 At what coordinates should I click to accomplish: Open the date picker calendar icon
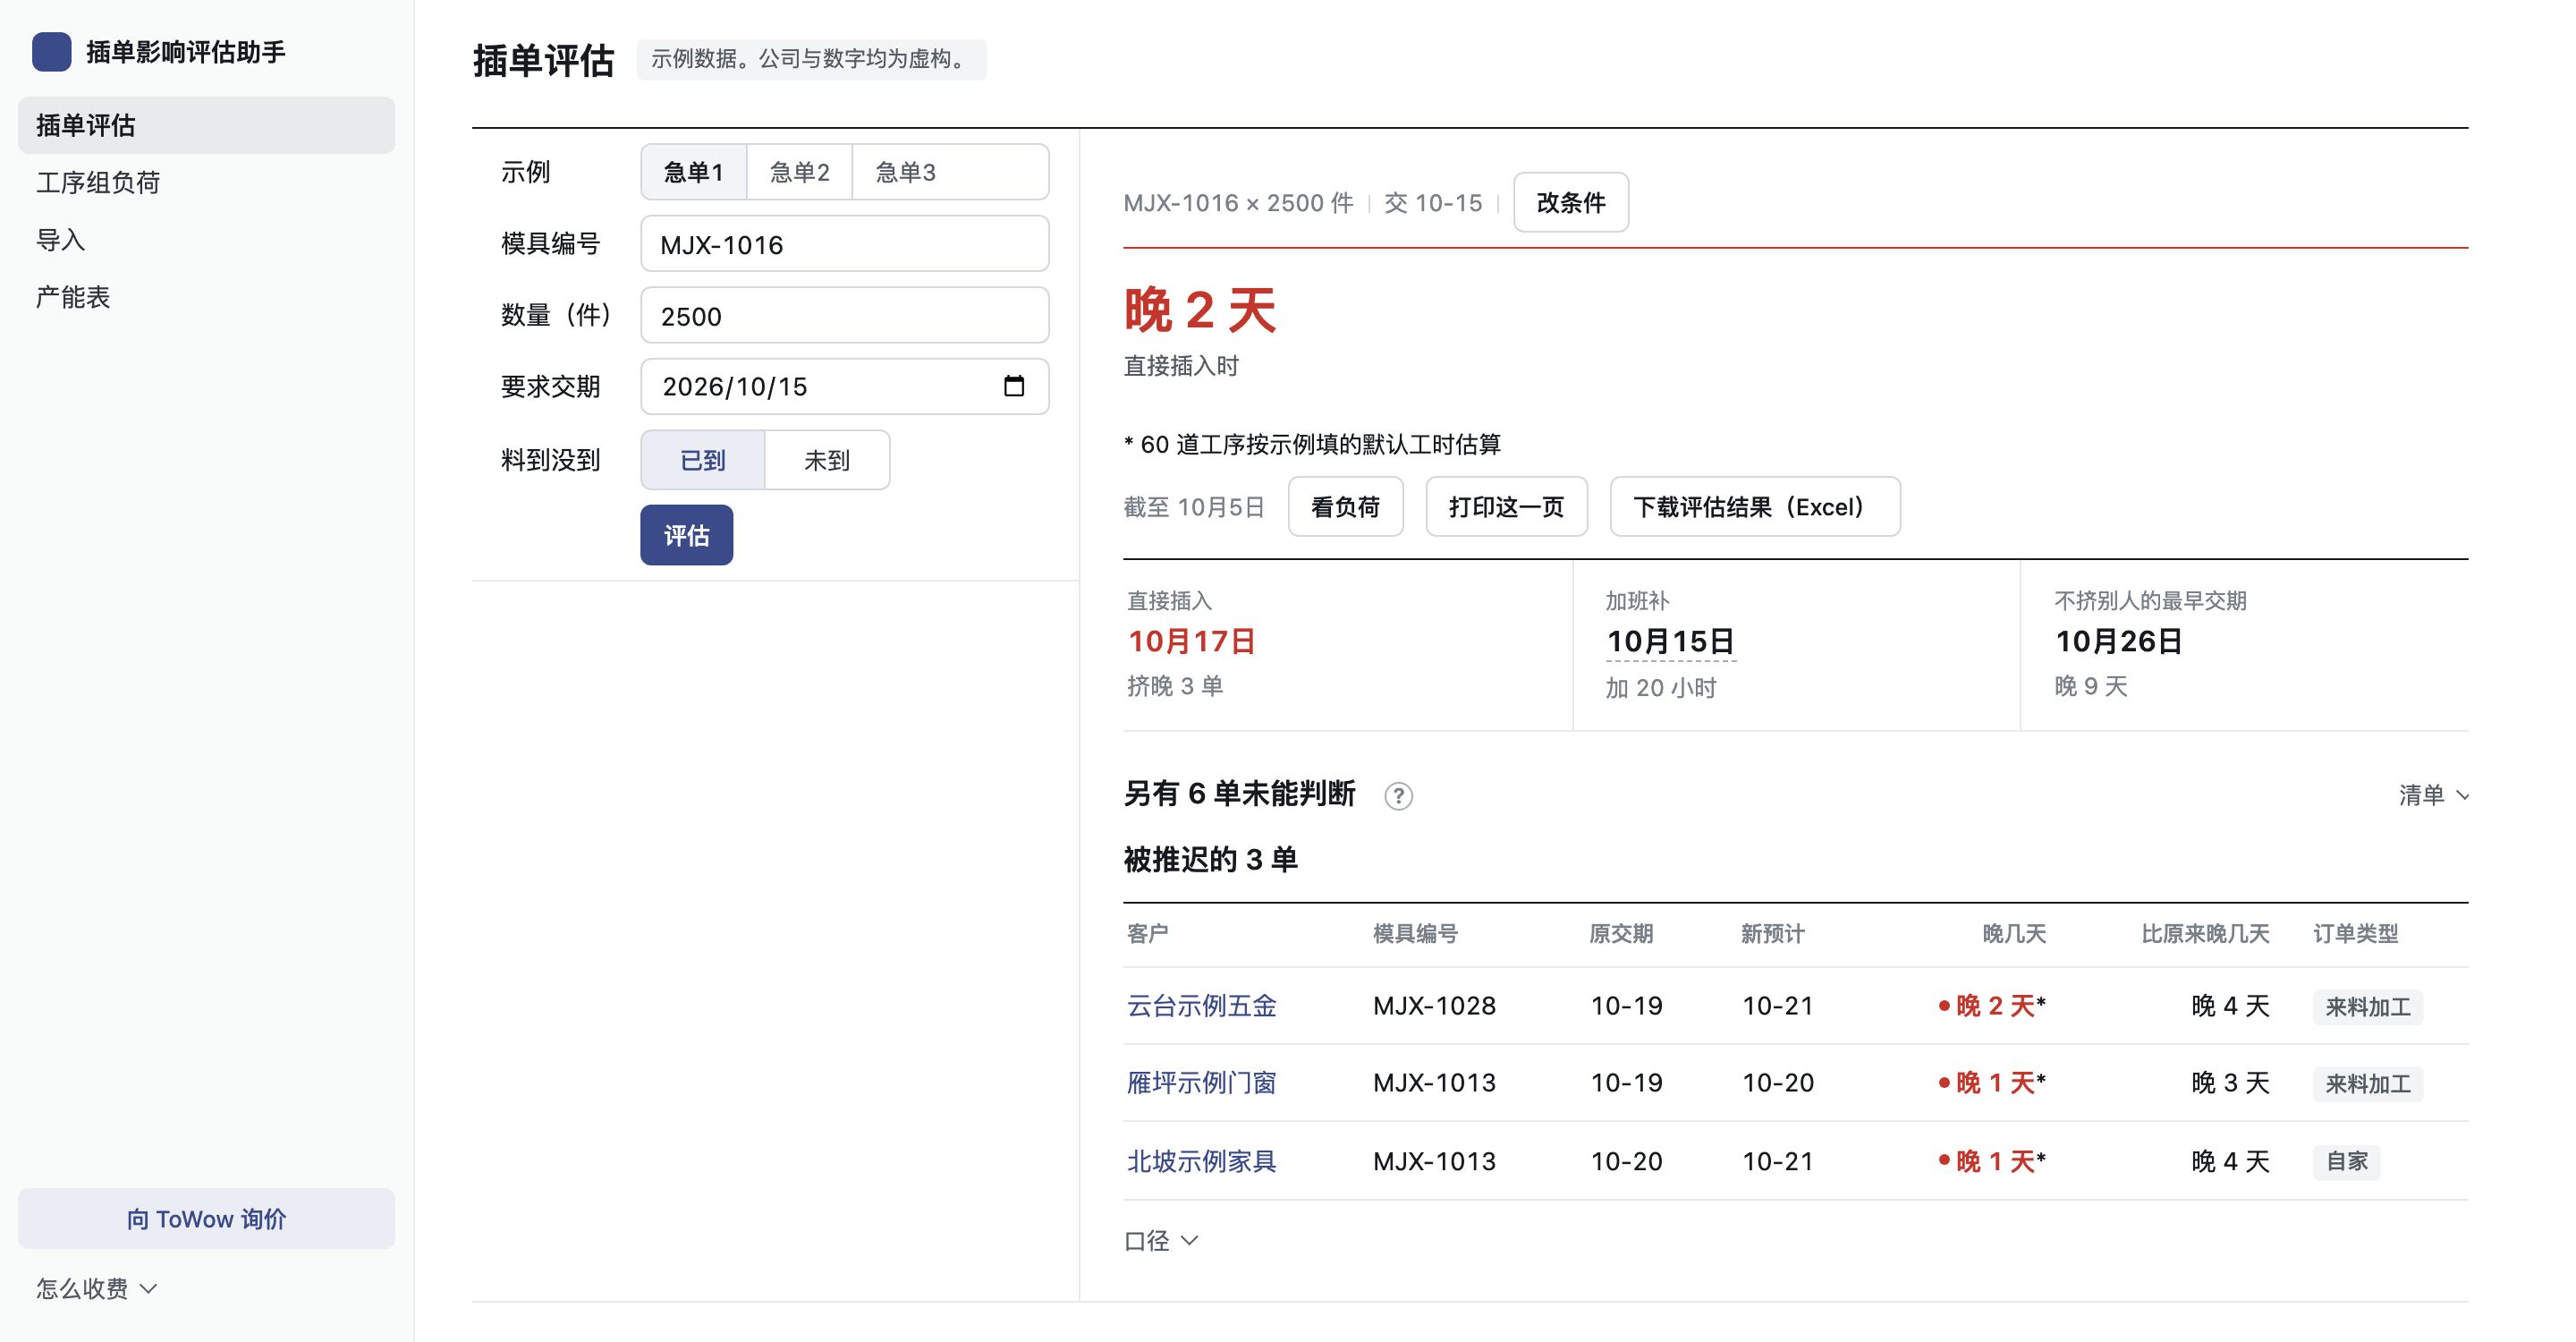click(1014, 386)
